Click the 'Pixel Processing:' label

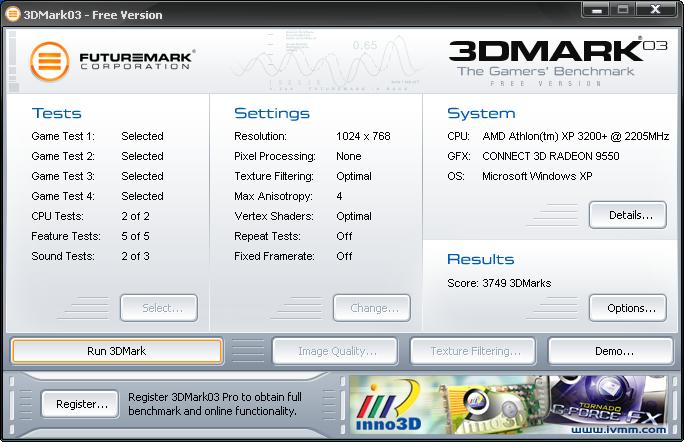(275, 156)
